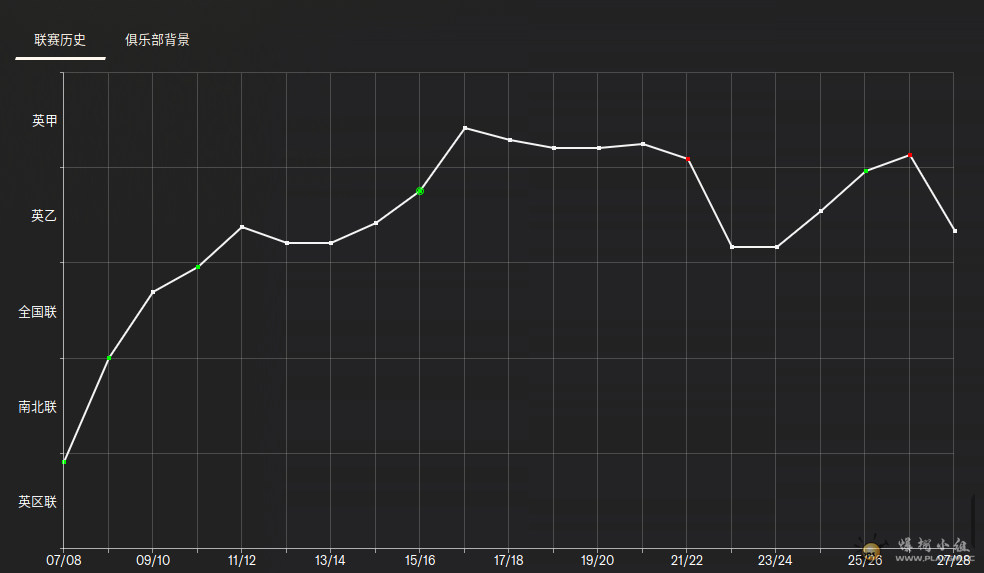
Task: Click the 23/24 season data point
Action: click(x=777, y=247)
